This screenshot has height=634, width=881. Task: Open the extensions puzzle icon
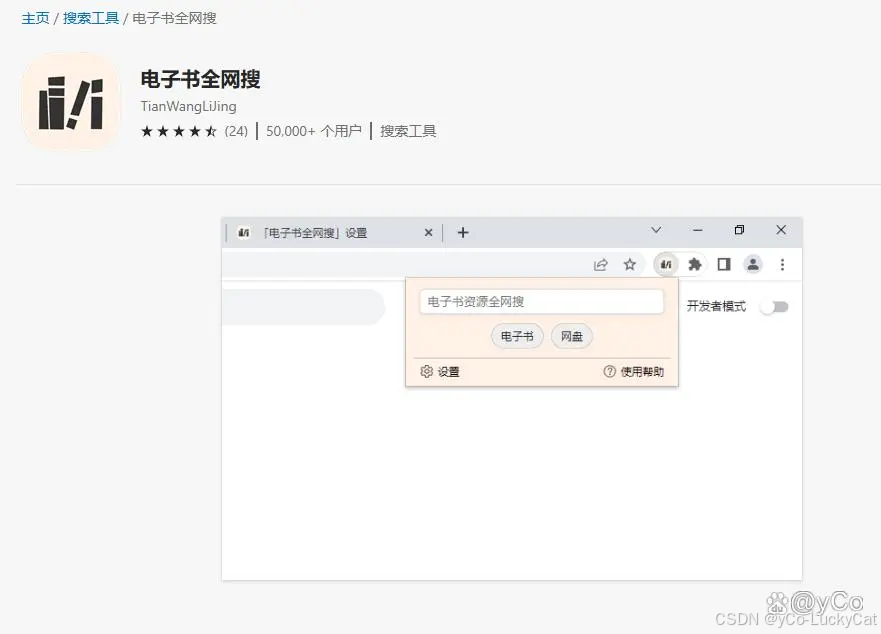[695, 265]
